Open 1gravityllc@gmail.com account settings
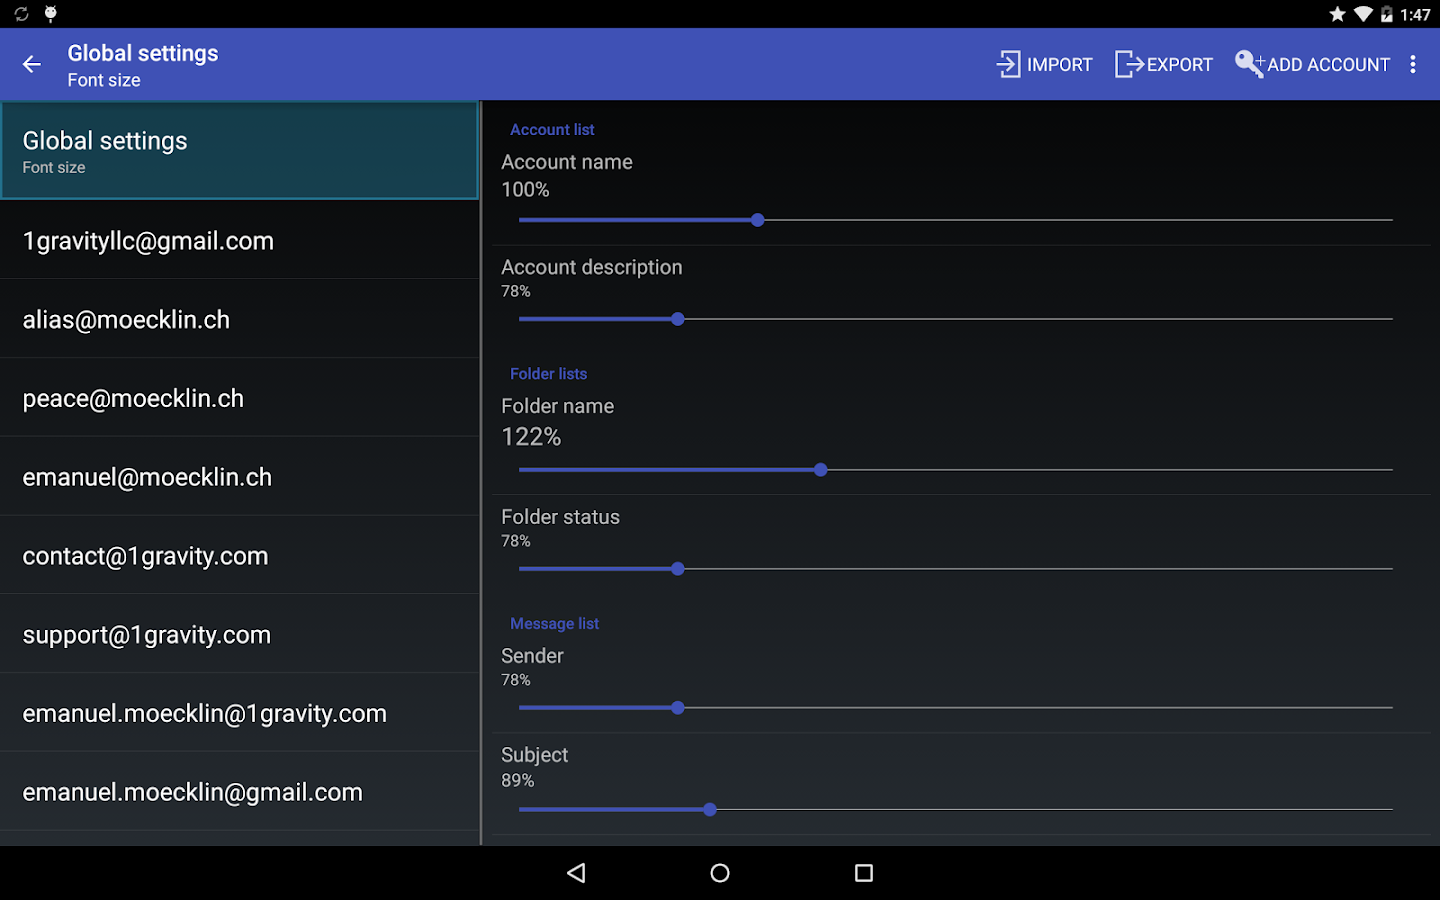Screen dimensions: 1440x900 [x=240, y=240]
